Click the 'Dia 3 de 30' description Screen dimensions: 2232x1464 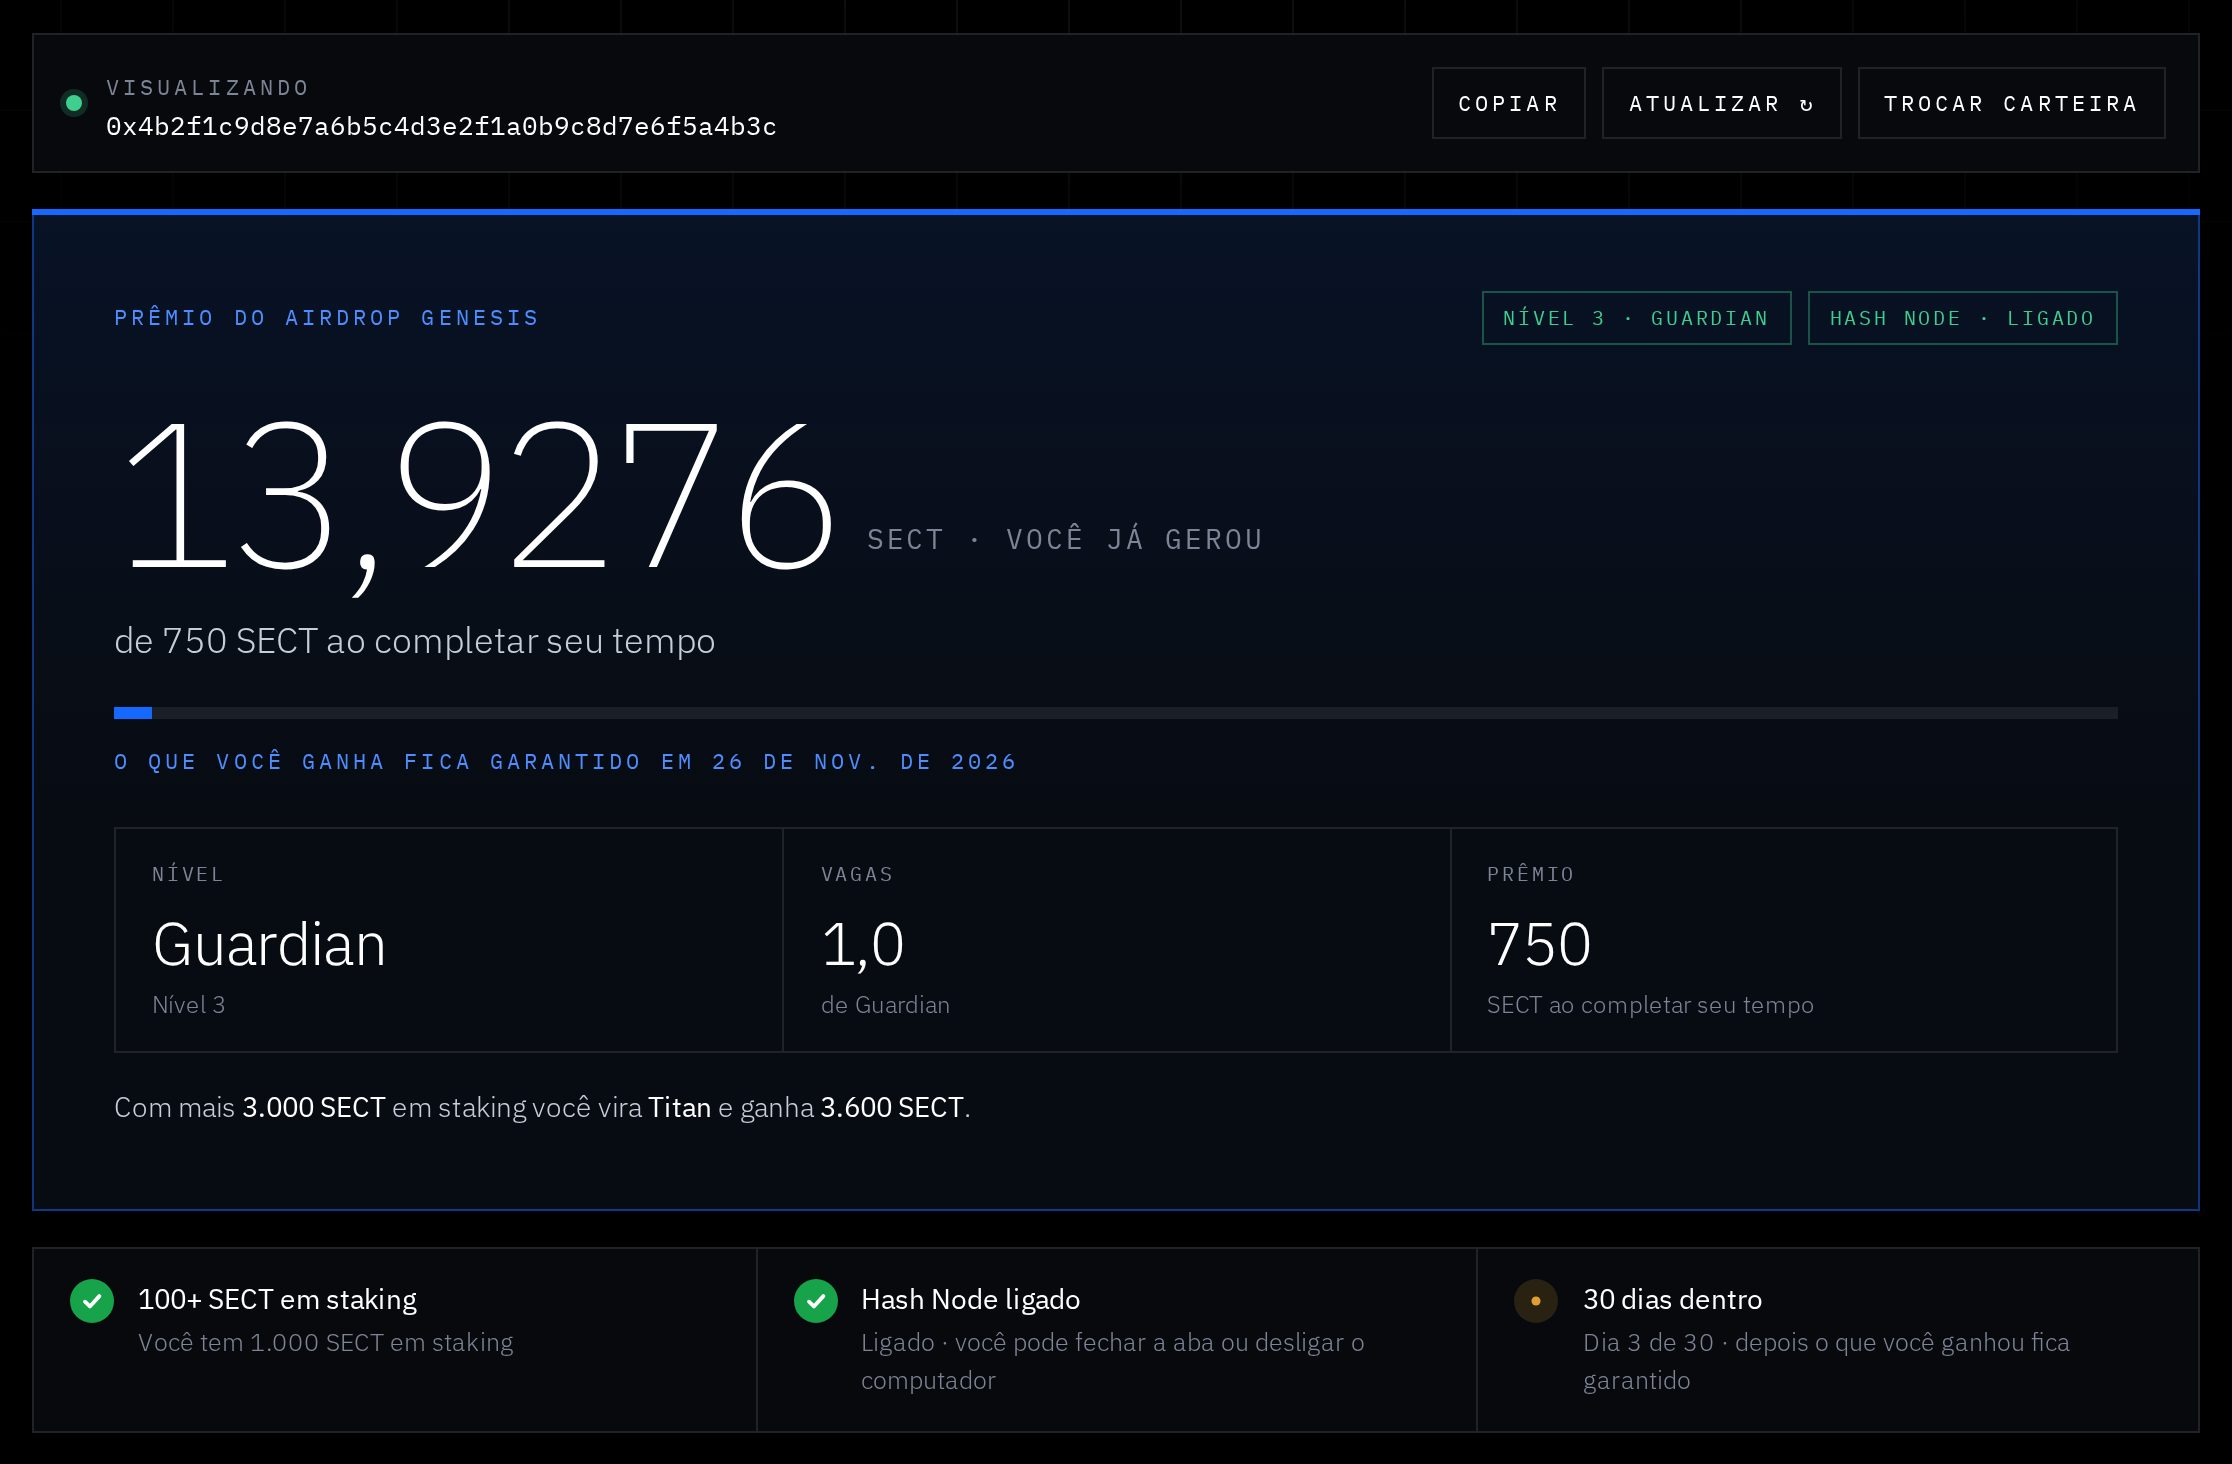coord(1826,1361)
